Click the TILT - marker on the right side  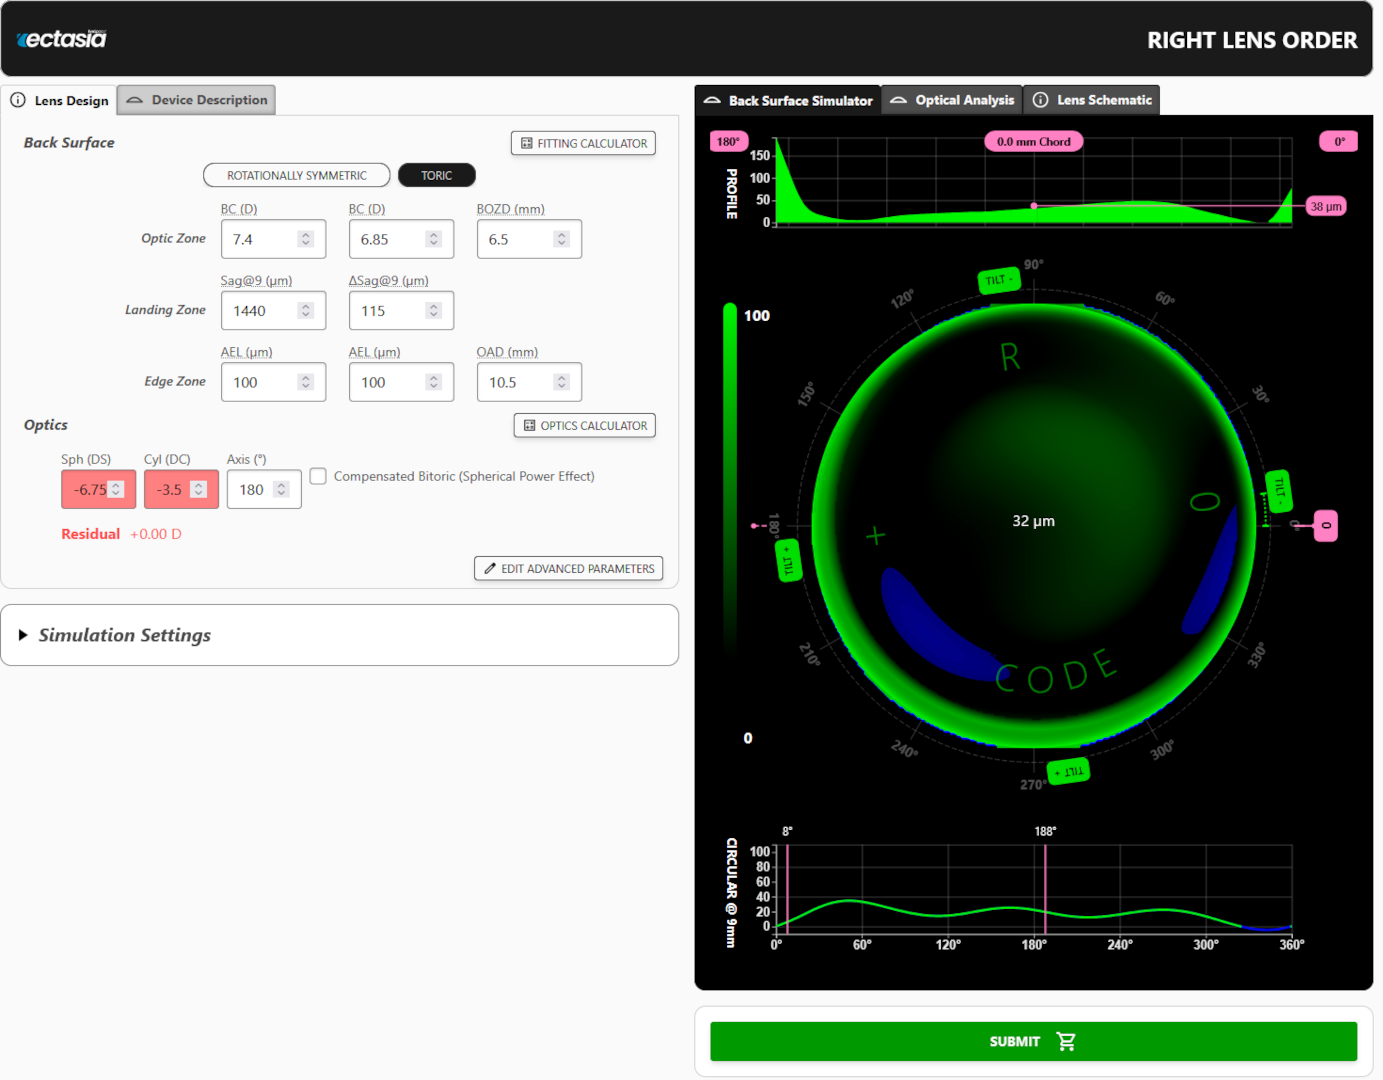(1279, 491)
